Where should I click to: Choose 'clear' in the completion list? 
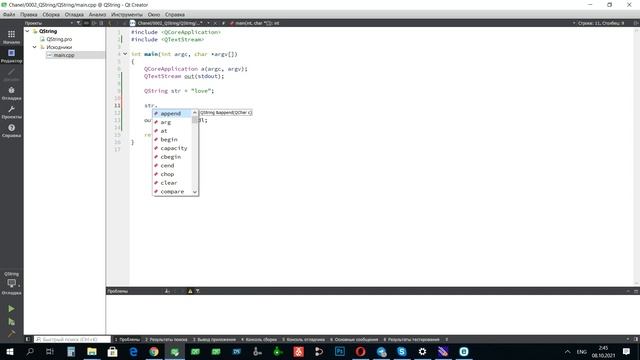(x=172, y=182)
